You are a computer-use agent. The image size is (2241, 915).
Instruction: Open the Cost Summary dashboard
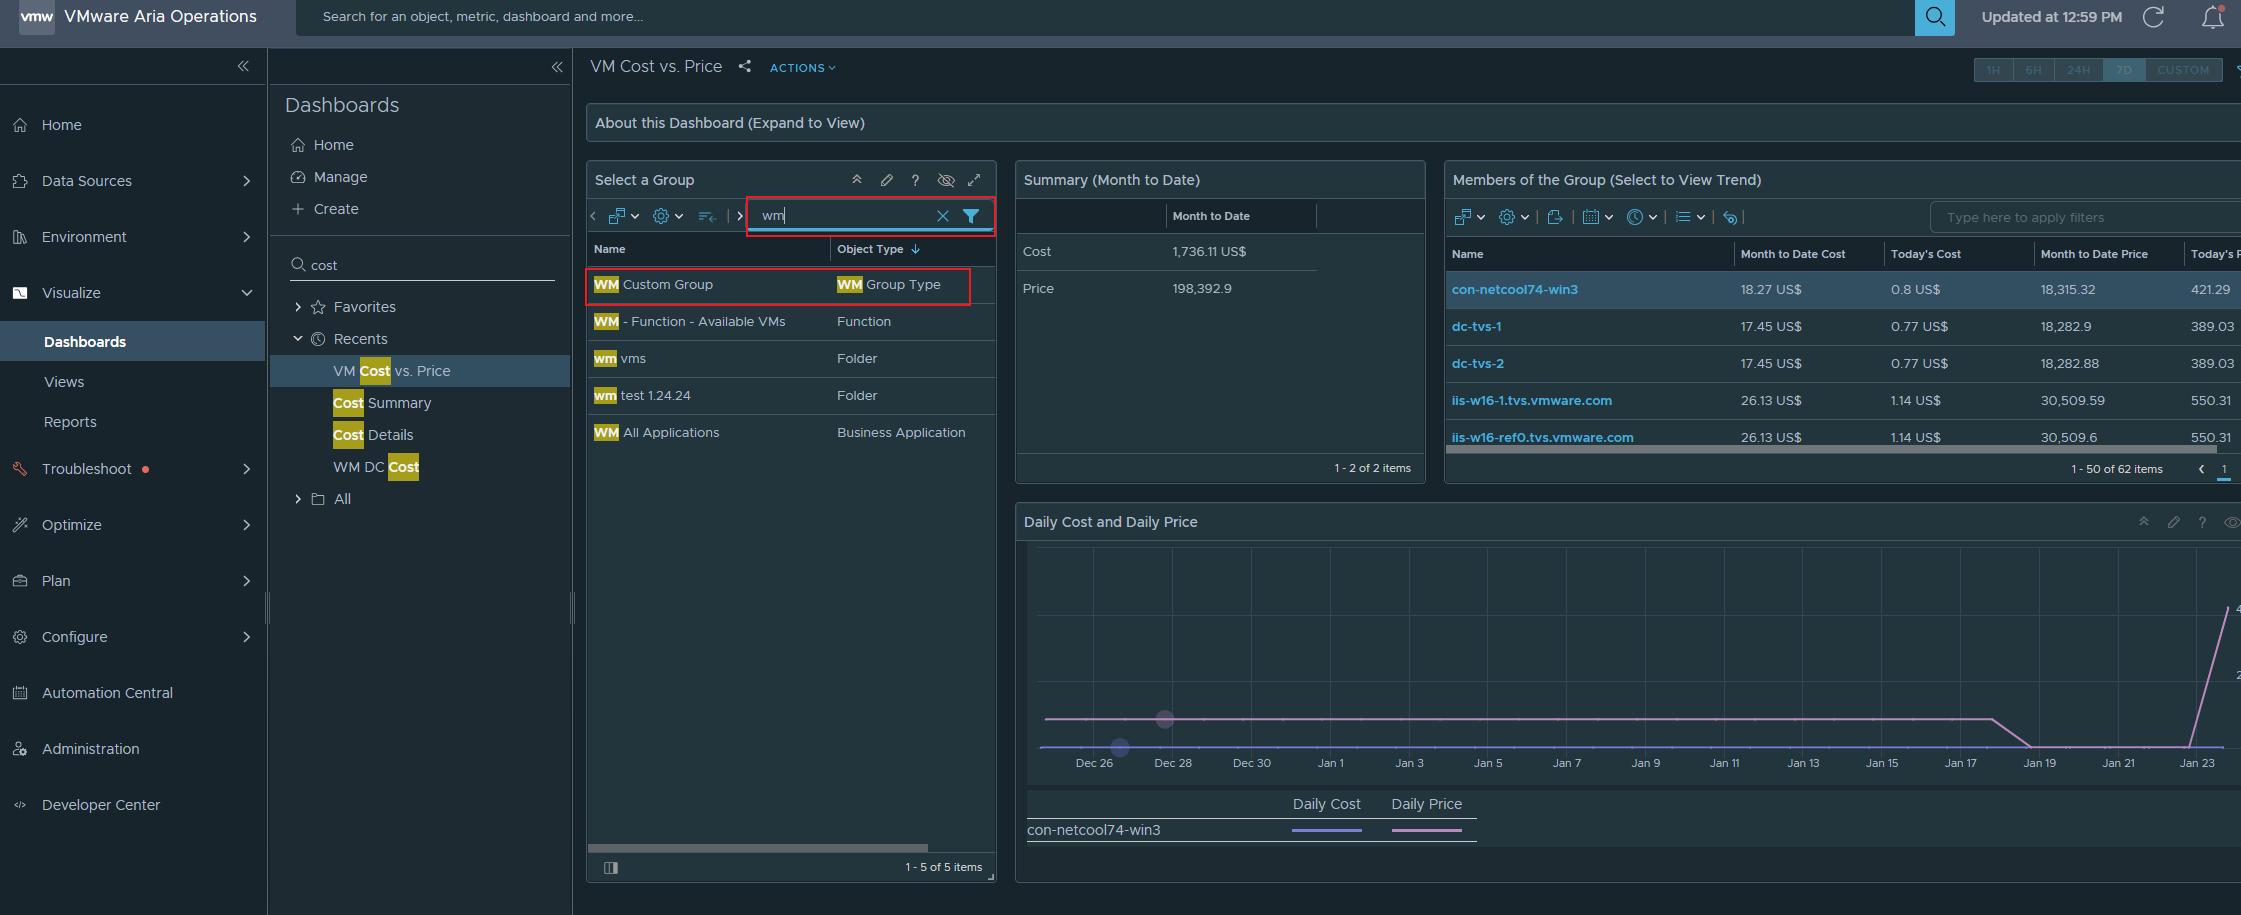pyautogui.click(x=382, y=403)
